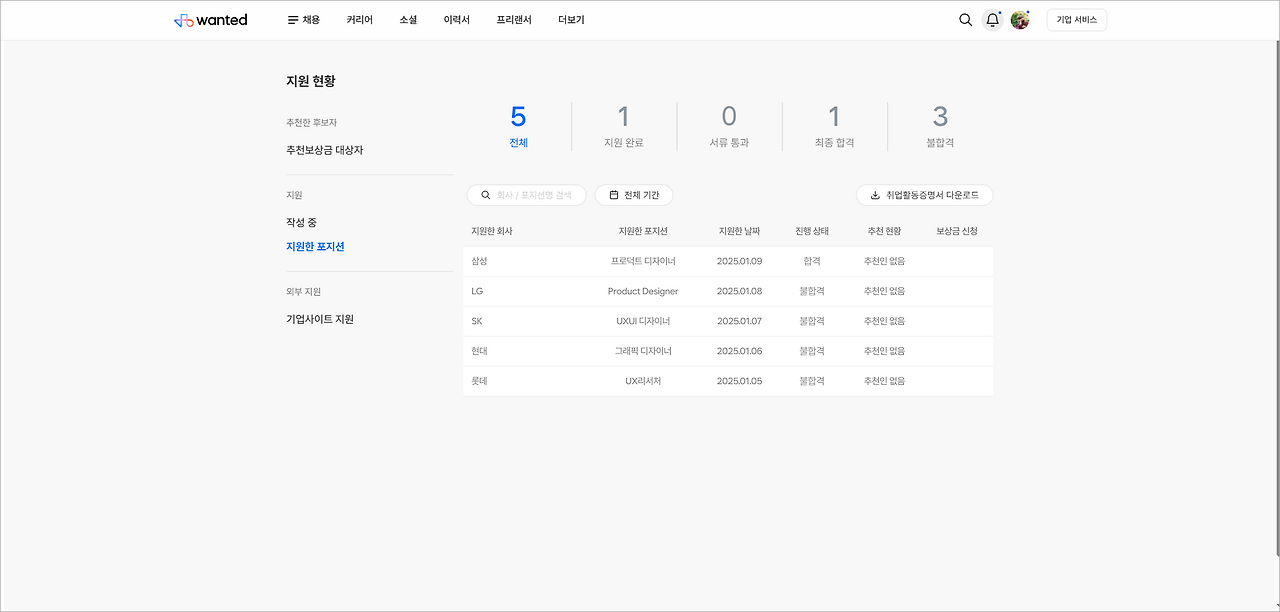
Task: Click the UX리서처 position cell
Action: click(x=643, y=381)
